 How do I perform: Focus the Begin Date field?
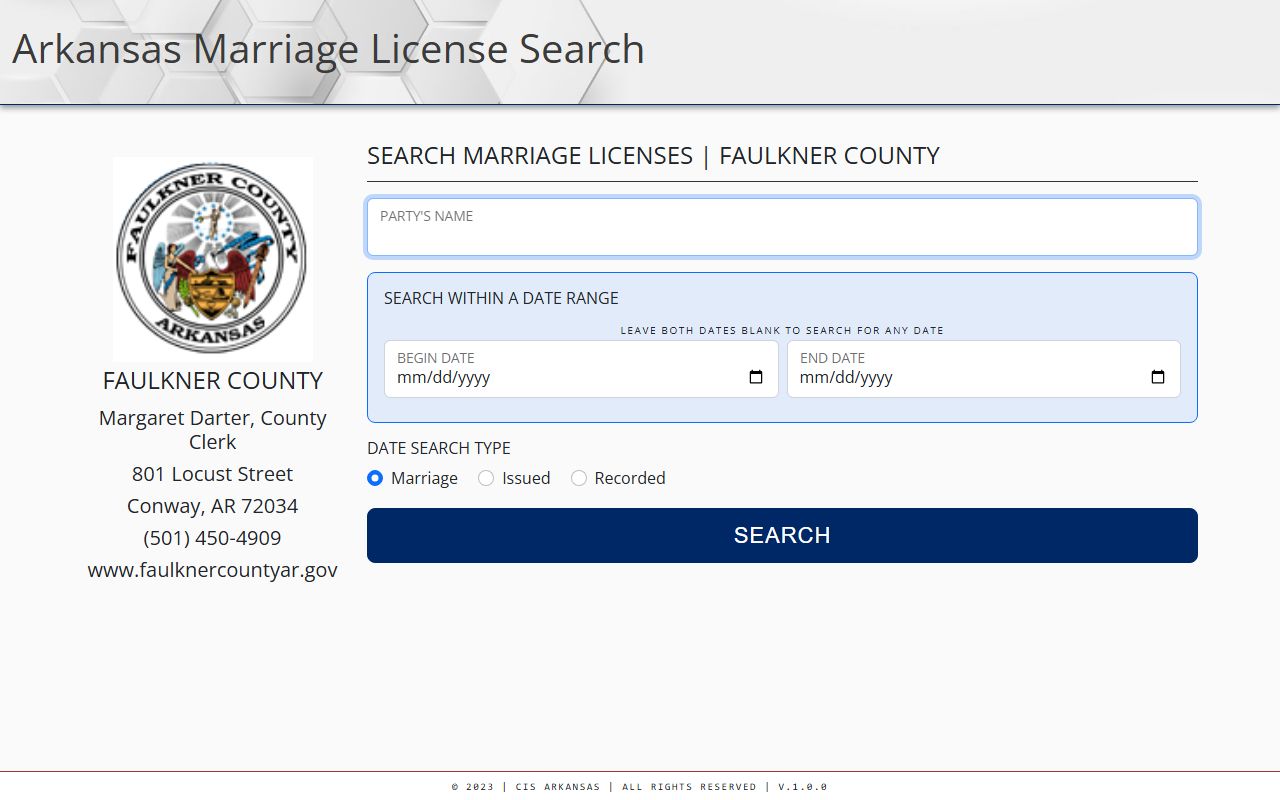pos(581,369)
